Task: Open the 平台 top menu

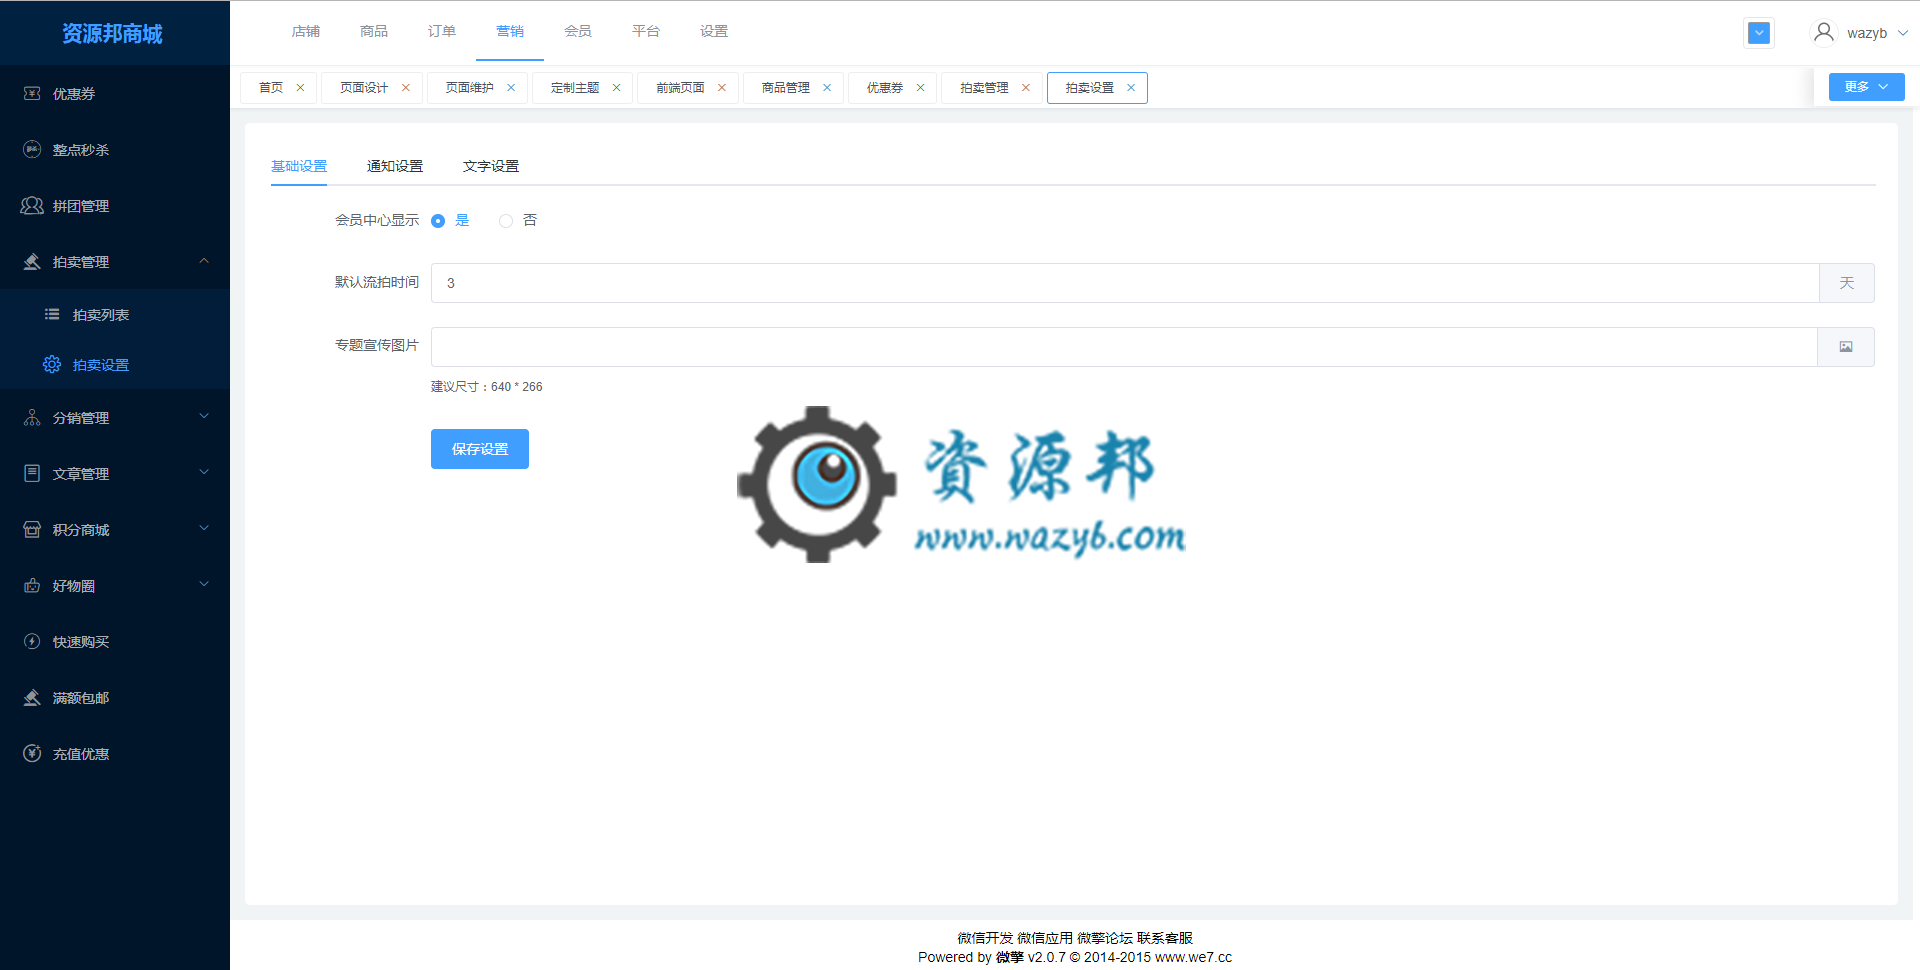Action: click(646, 31)
